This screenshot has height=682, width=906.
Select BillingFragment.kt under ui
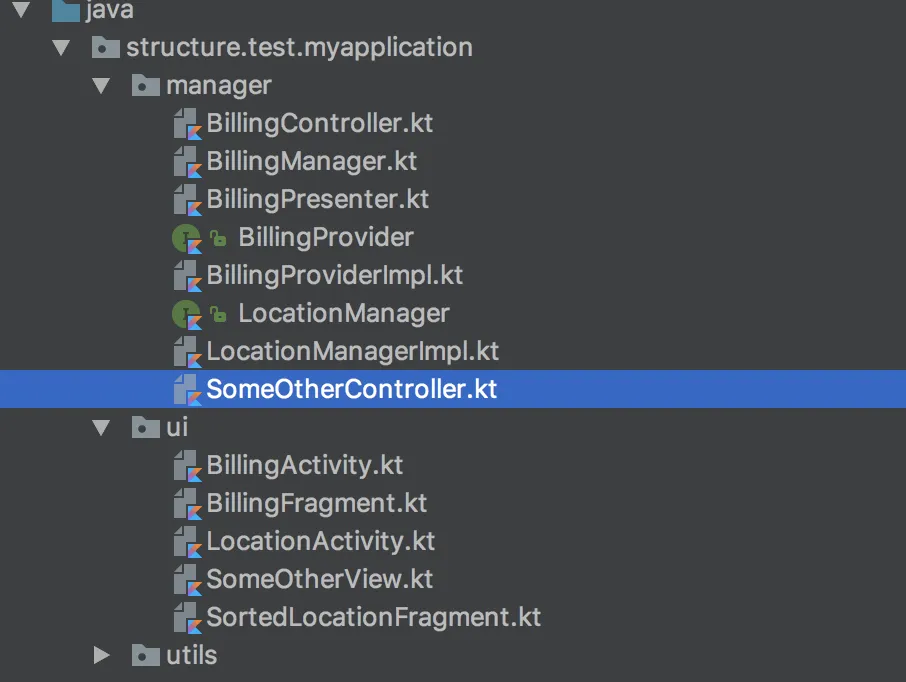(316, 503)
